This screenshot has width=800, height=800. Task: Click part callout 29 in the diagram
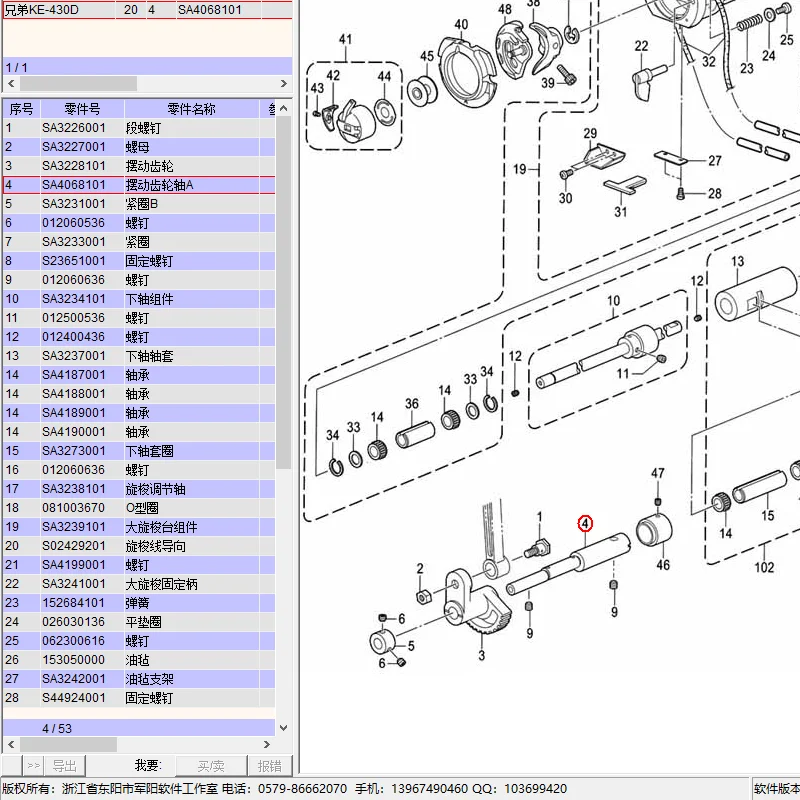[590, 133]
